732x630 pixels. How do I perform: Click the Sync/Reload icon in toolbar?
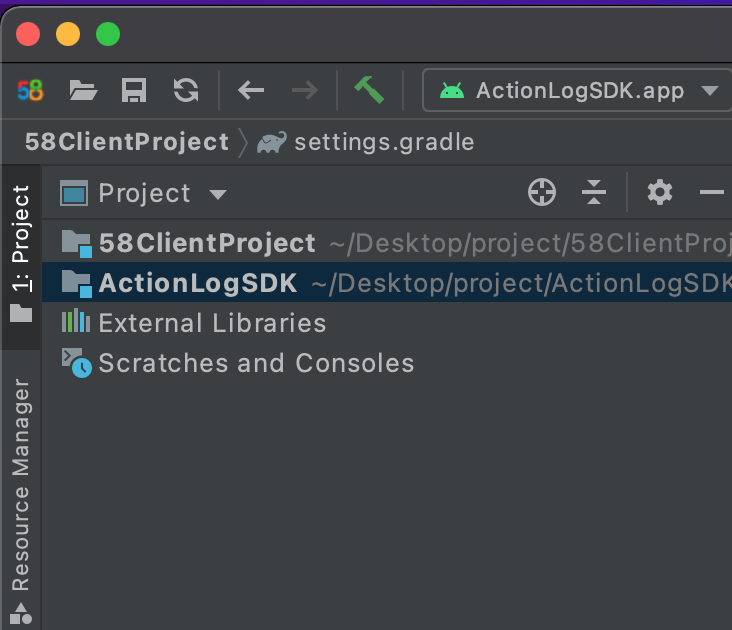[x=186, y=91]
